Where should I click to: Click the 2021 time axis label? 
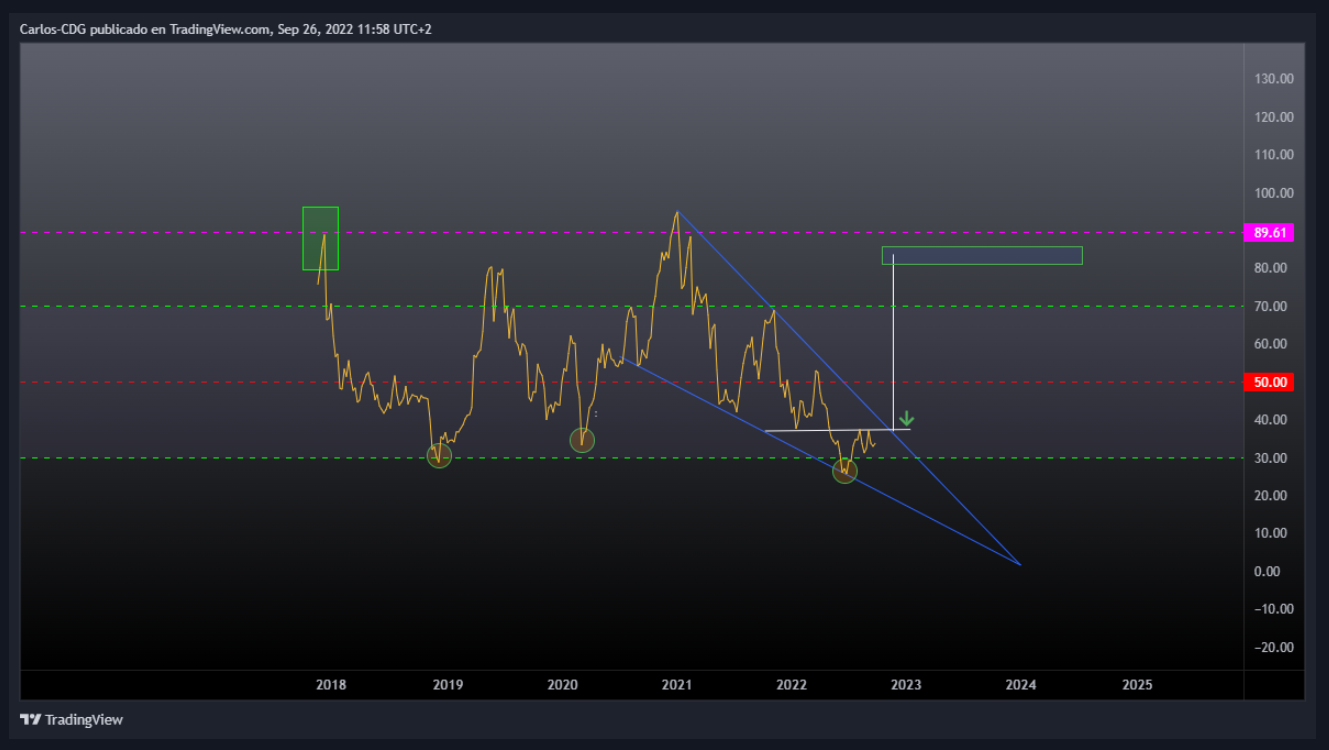(677, 685)
